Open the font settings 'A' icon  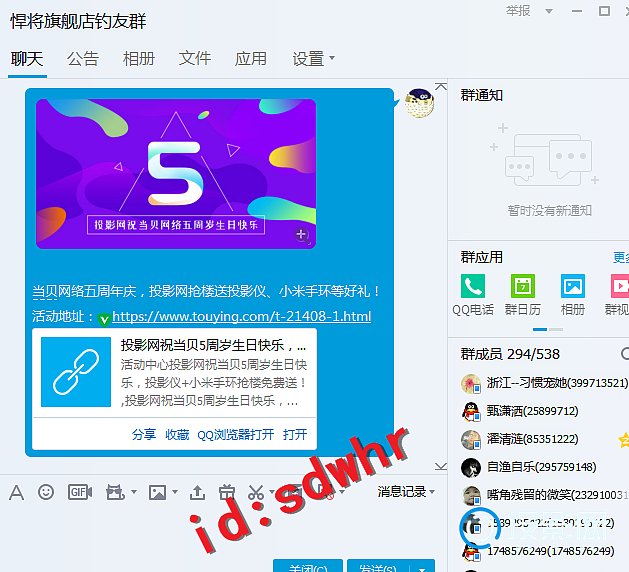pos(16,492)
